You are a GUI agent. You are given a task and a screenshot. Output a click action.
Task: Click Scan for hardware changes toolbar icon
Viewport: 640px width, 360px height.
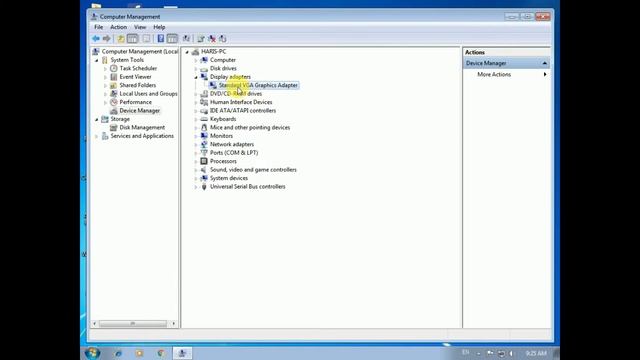(x=186, y=39)
